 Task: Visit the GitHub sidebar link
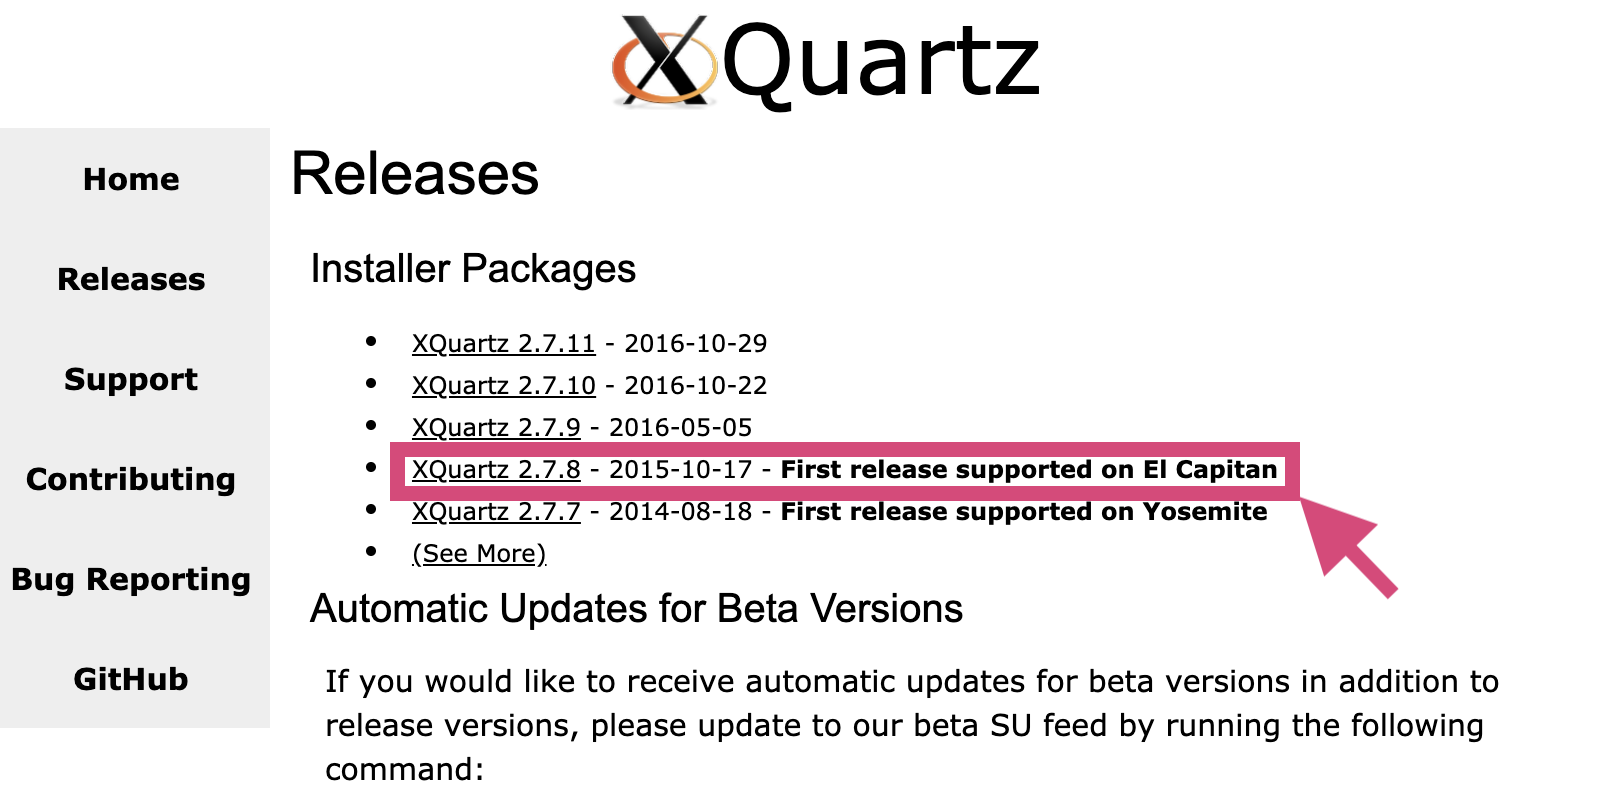131,680
